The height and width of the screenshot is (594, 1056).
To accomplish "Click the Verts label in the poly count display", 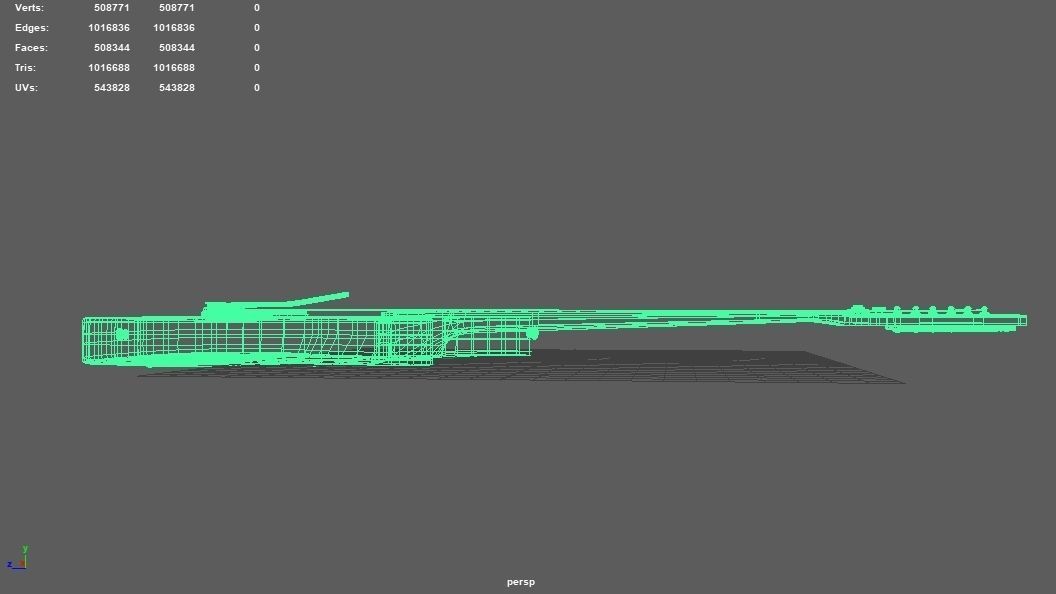I will tap(29, 8).
